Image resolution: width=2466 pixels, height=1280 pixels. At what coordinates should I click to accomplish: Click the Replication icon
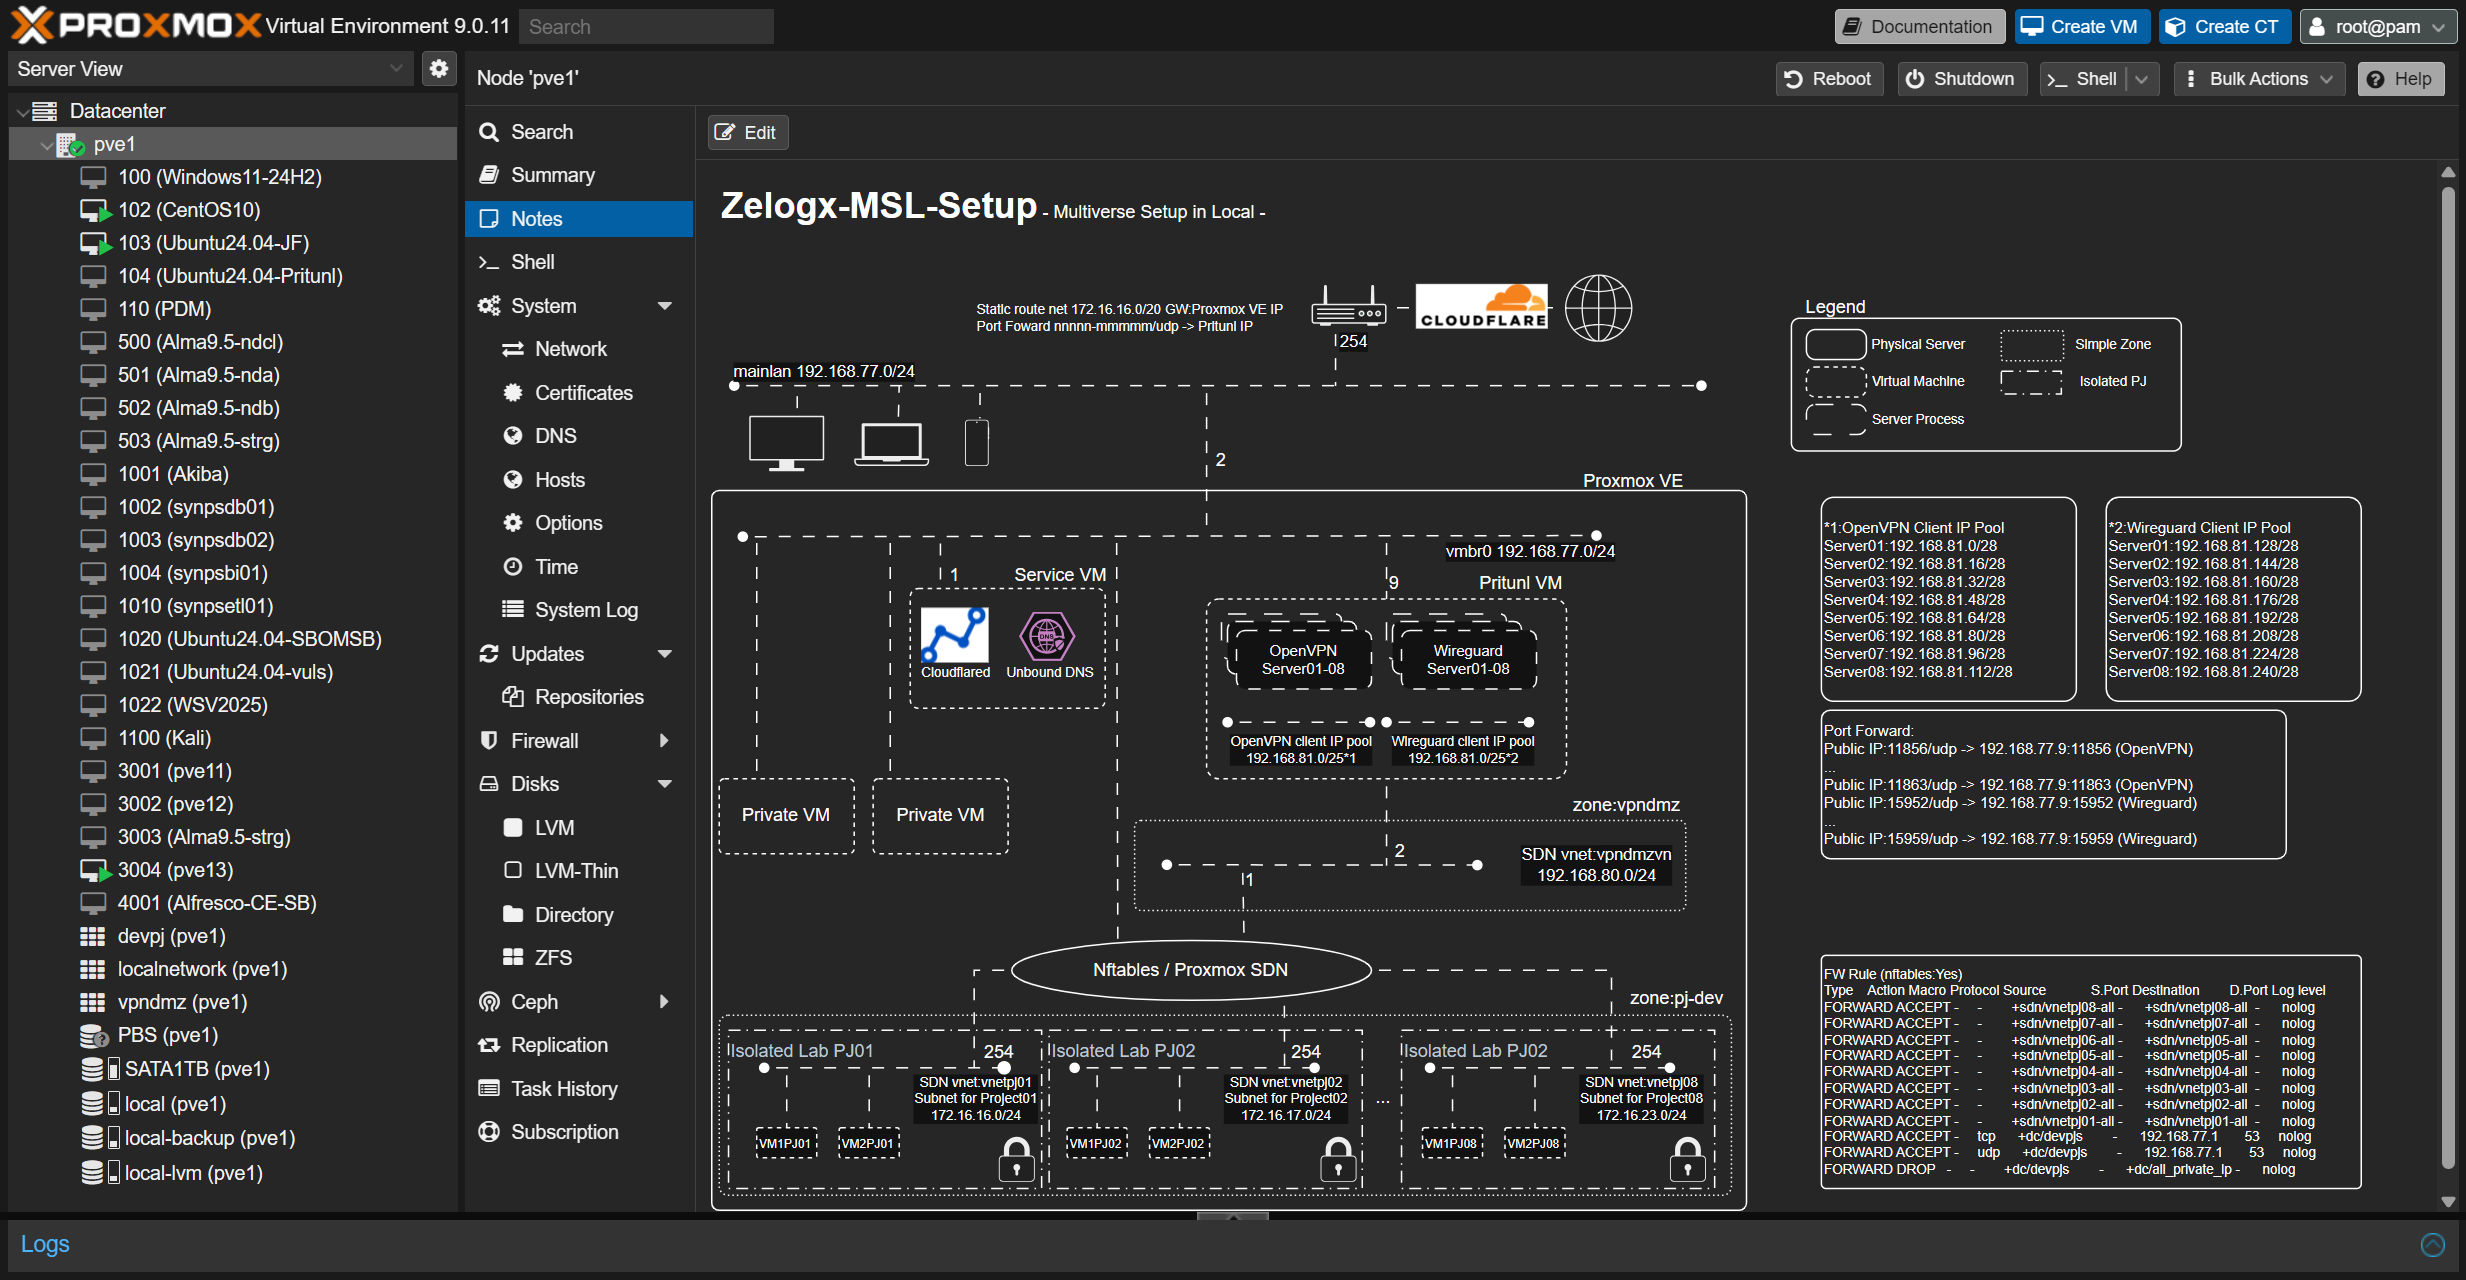489,1044
